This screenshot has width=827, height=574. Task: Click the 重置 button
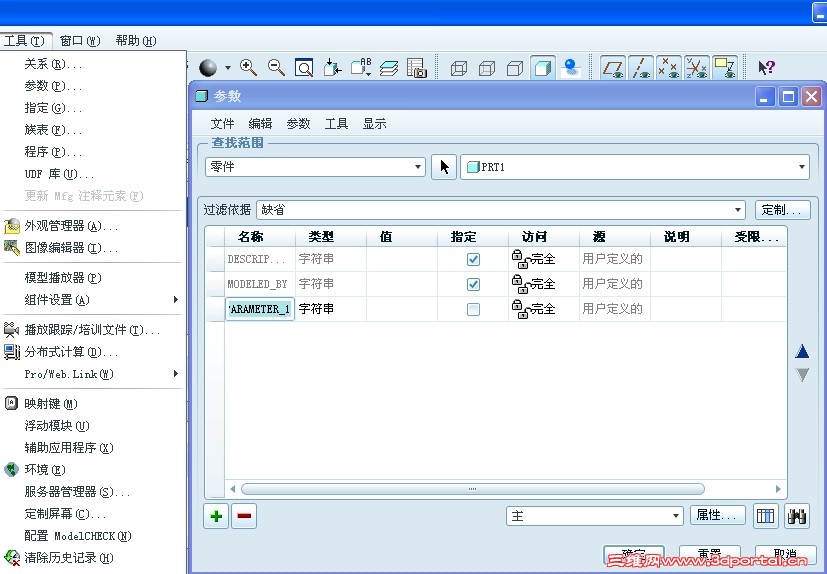(709, 555)
